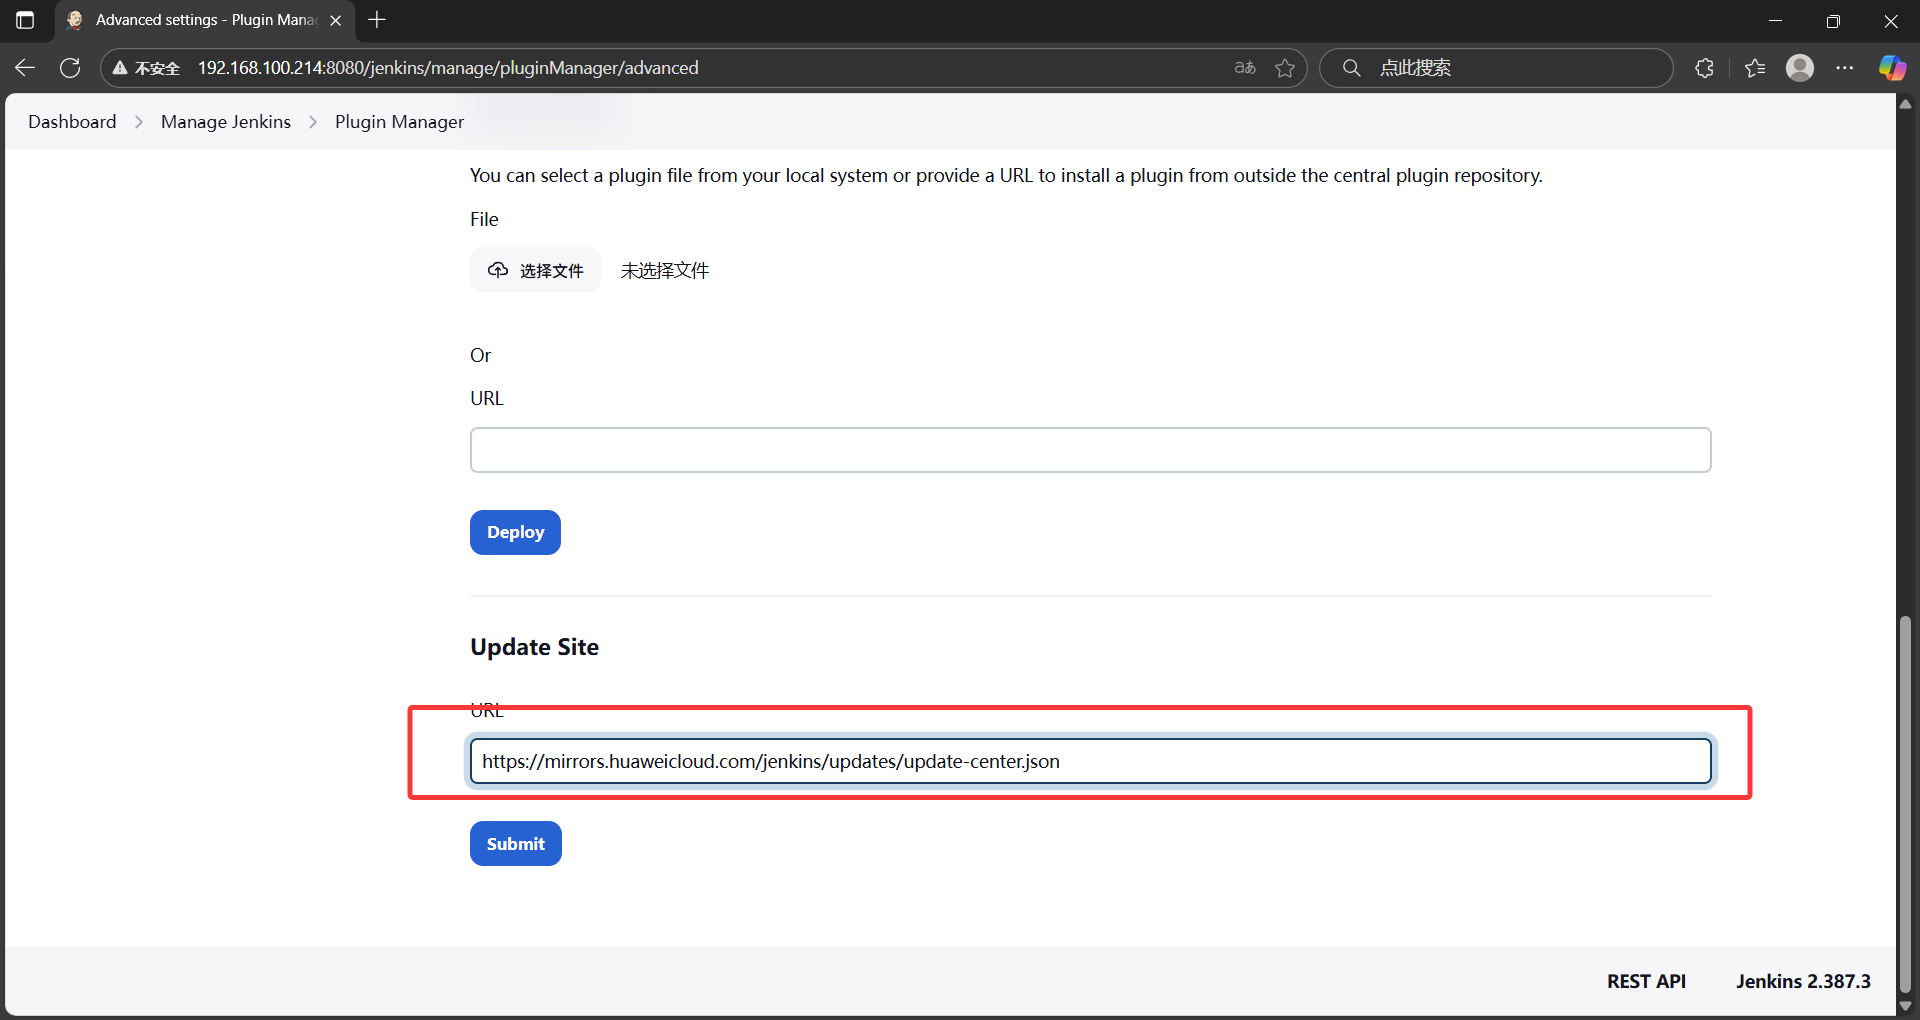The width and height of the screenshot is (1920, 1020).
Task: Focus the Update Site URL field
Action: [1090, 761]
